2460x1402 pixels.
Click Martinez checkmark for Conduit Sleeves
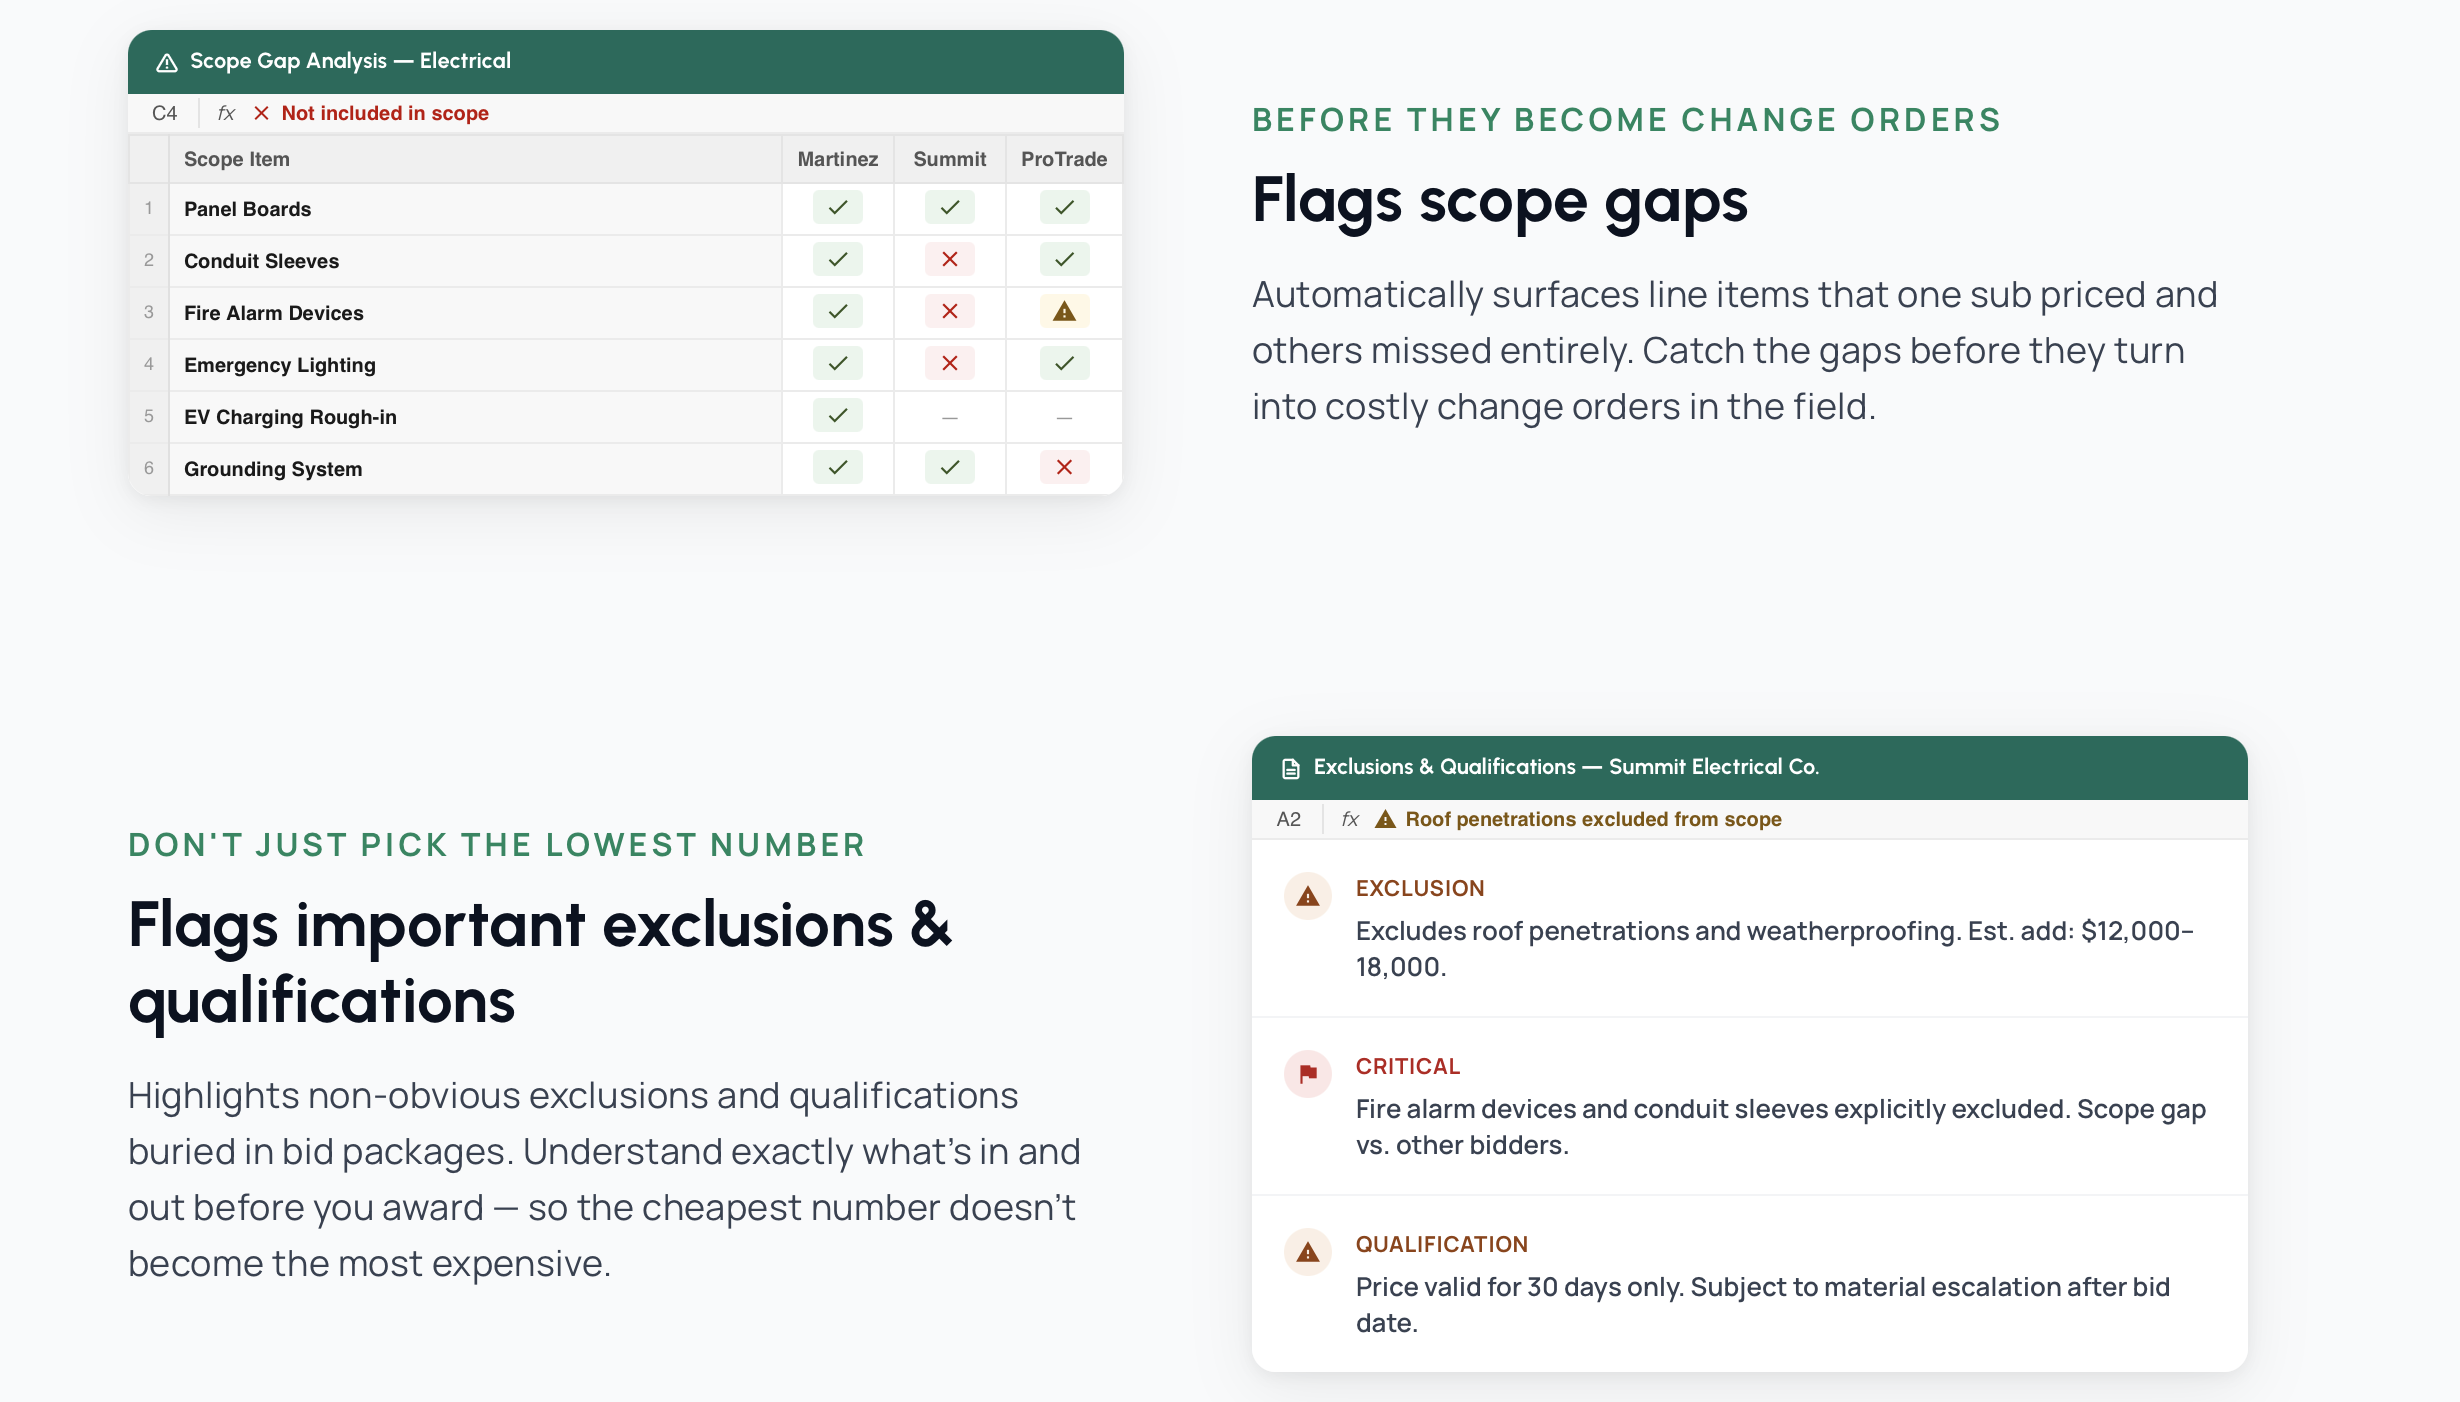(x=838, y=260)
